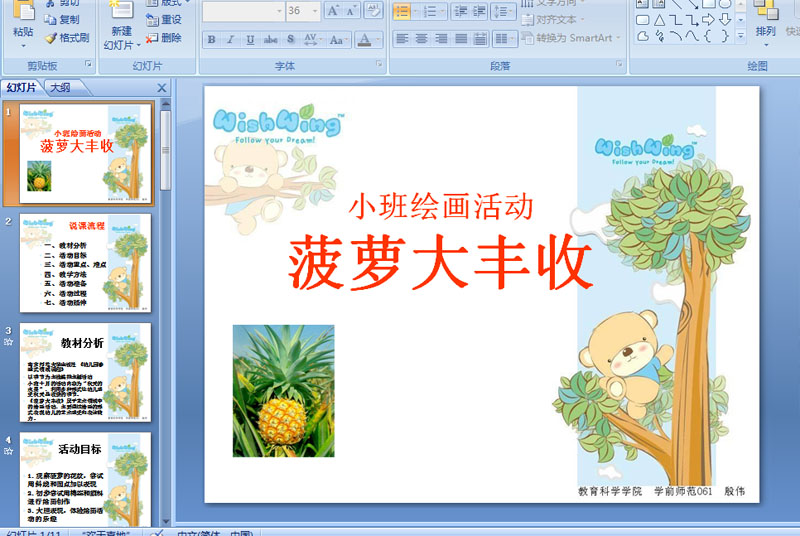Toggle italic formatting
800x536 pixels.
coord(231,39)
